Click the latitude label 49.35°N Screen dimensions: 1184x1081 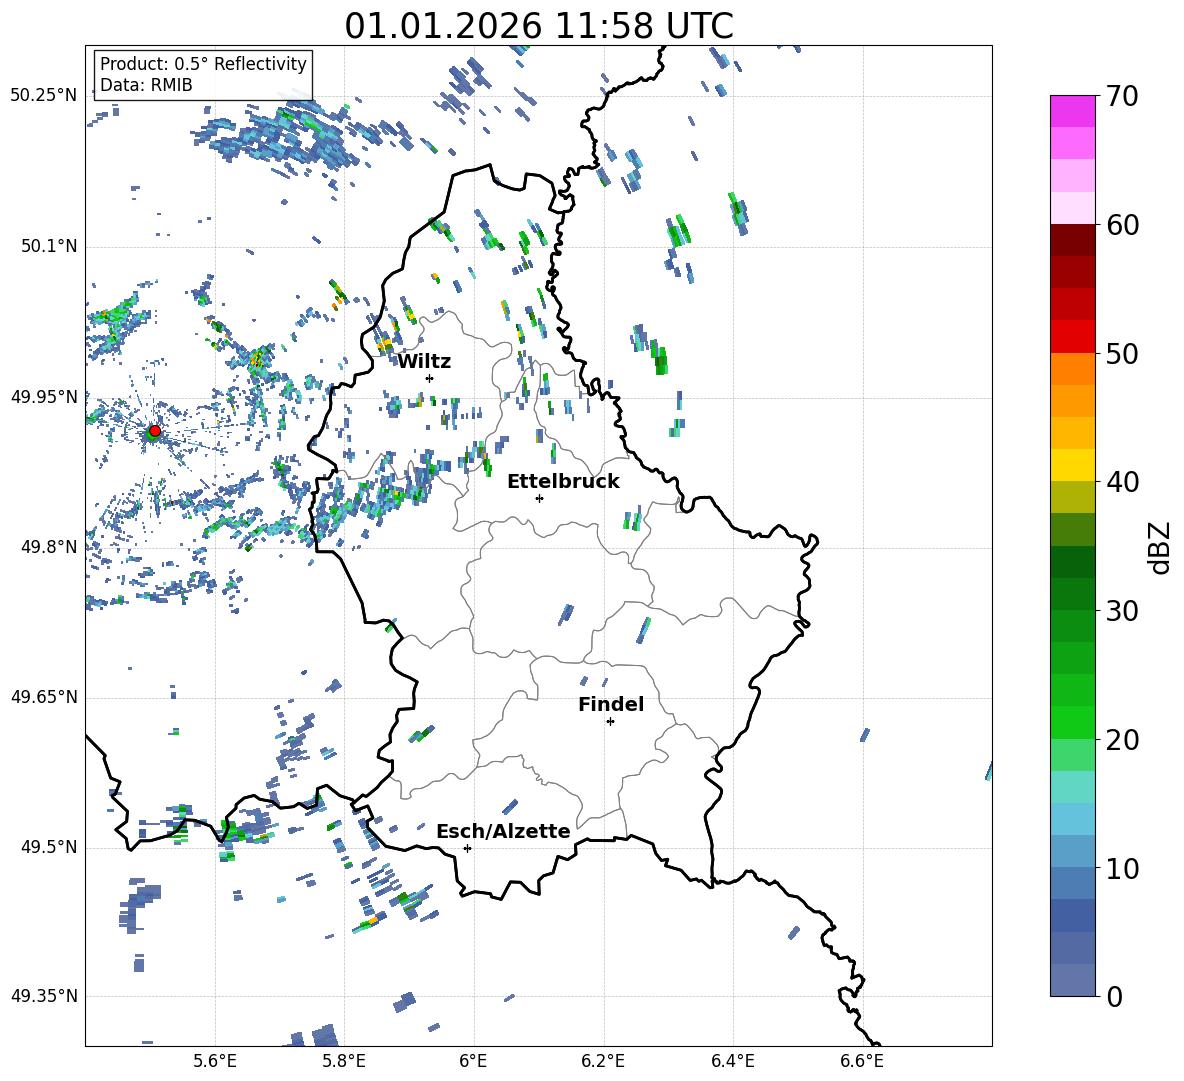click(x=44, y=996)
